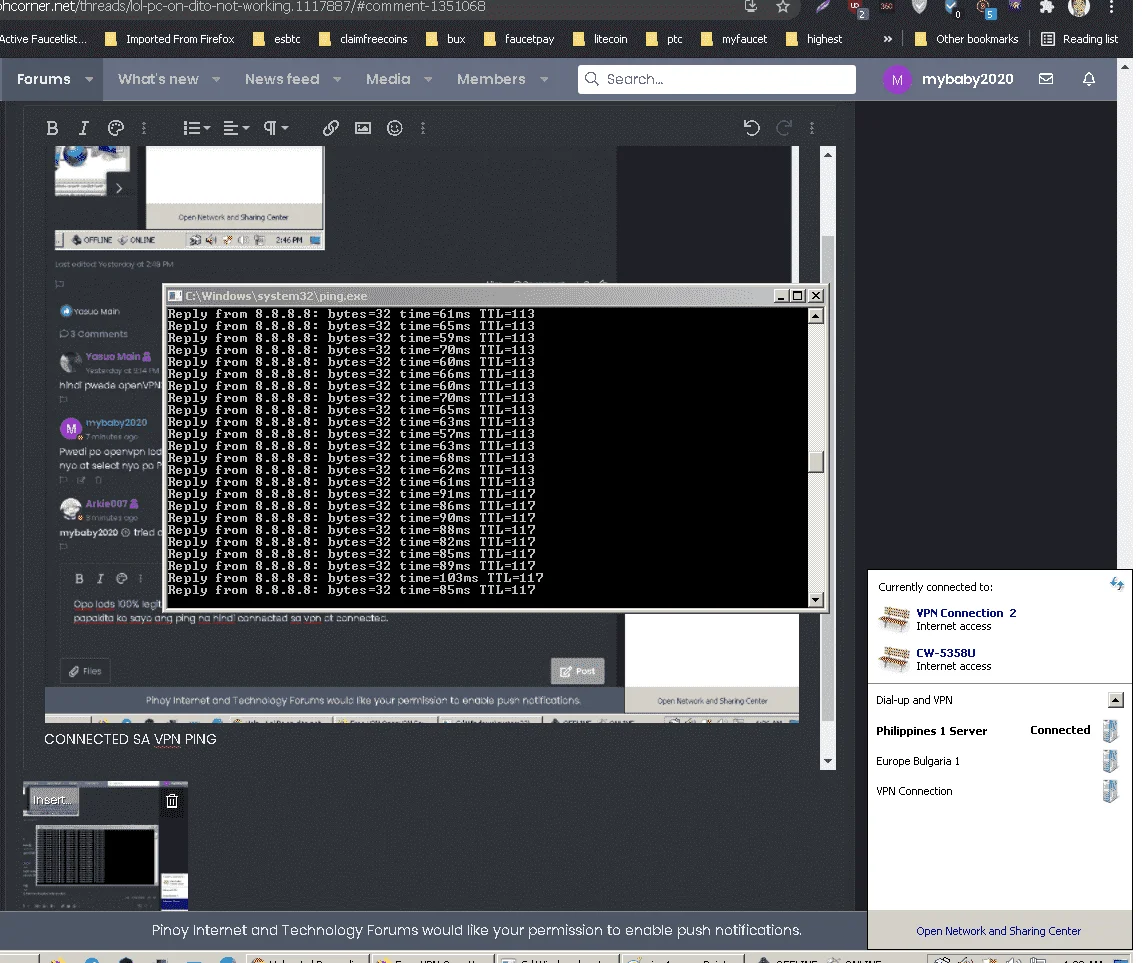Click into the Search field

point(717,79)
